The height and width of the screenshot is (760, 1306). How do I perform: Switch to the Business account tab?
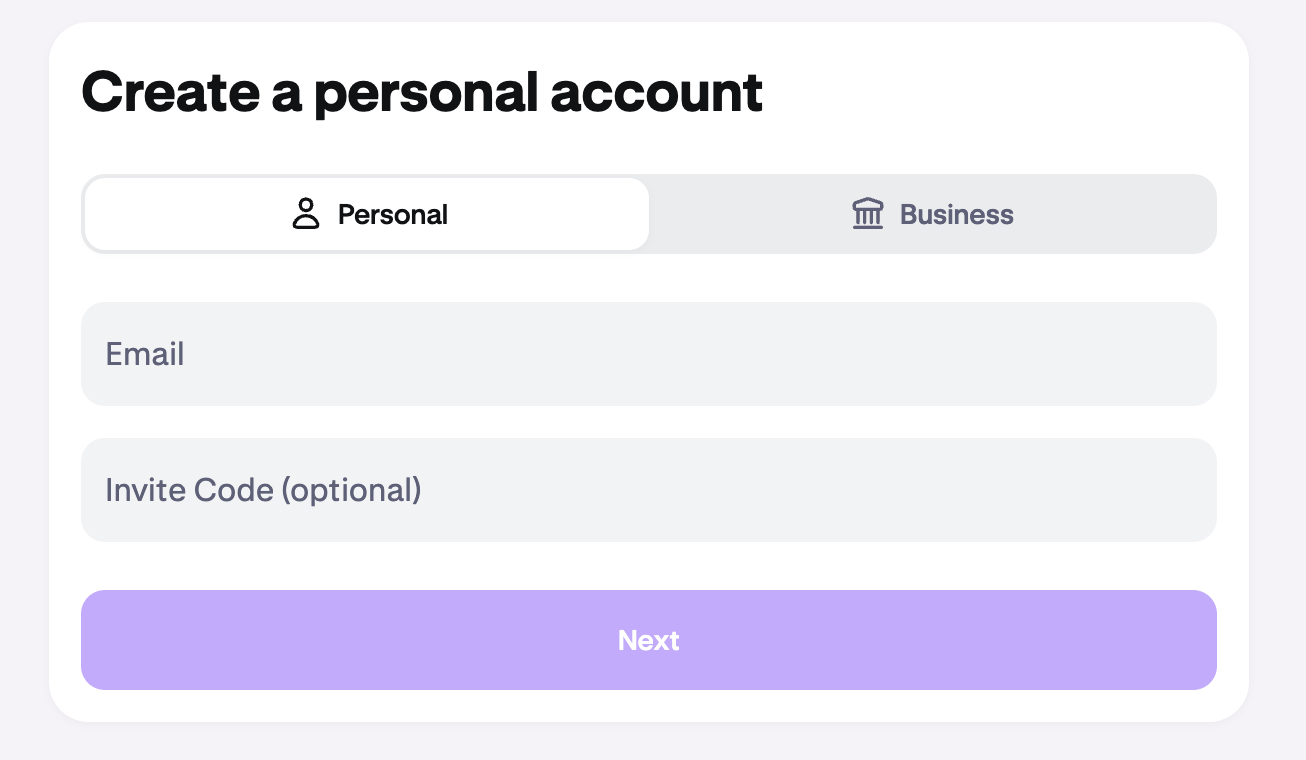click(x=932, y=214)
